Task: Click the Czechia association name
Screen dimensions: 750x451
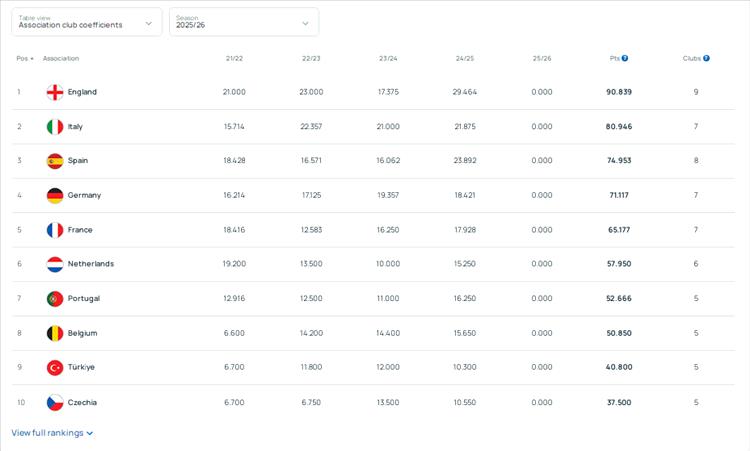Action: point(82,402)
